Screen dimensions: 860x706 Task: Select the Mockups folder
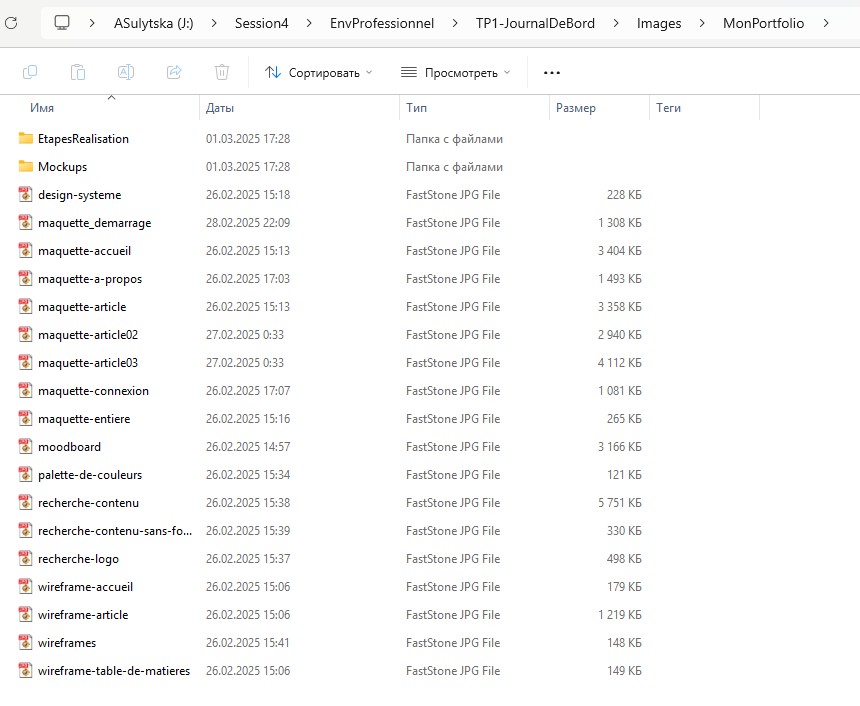[62, 167]
